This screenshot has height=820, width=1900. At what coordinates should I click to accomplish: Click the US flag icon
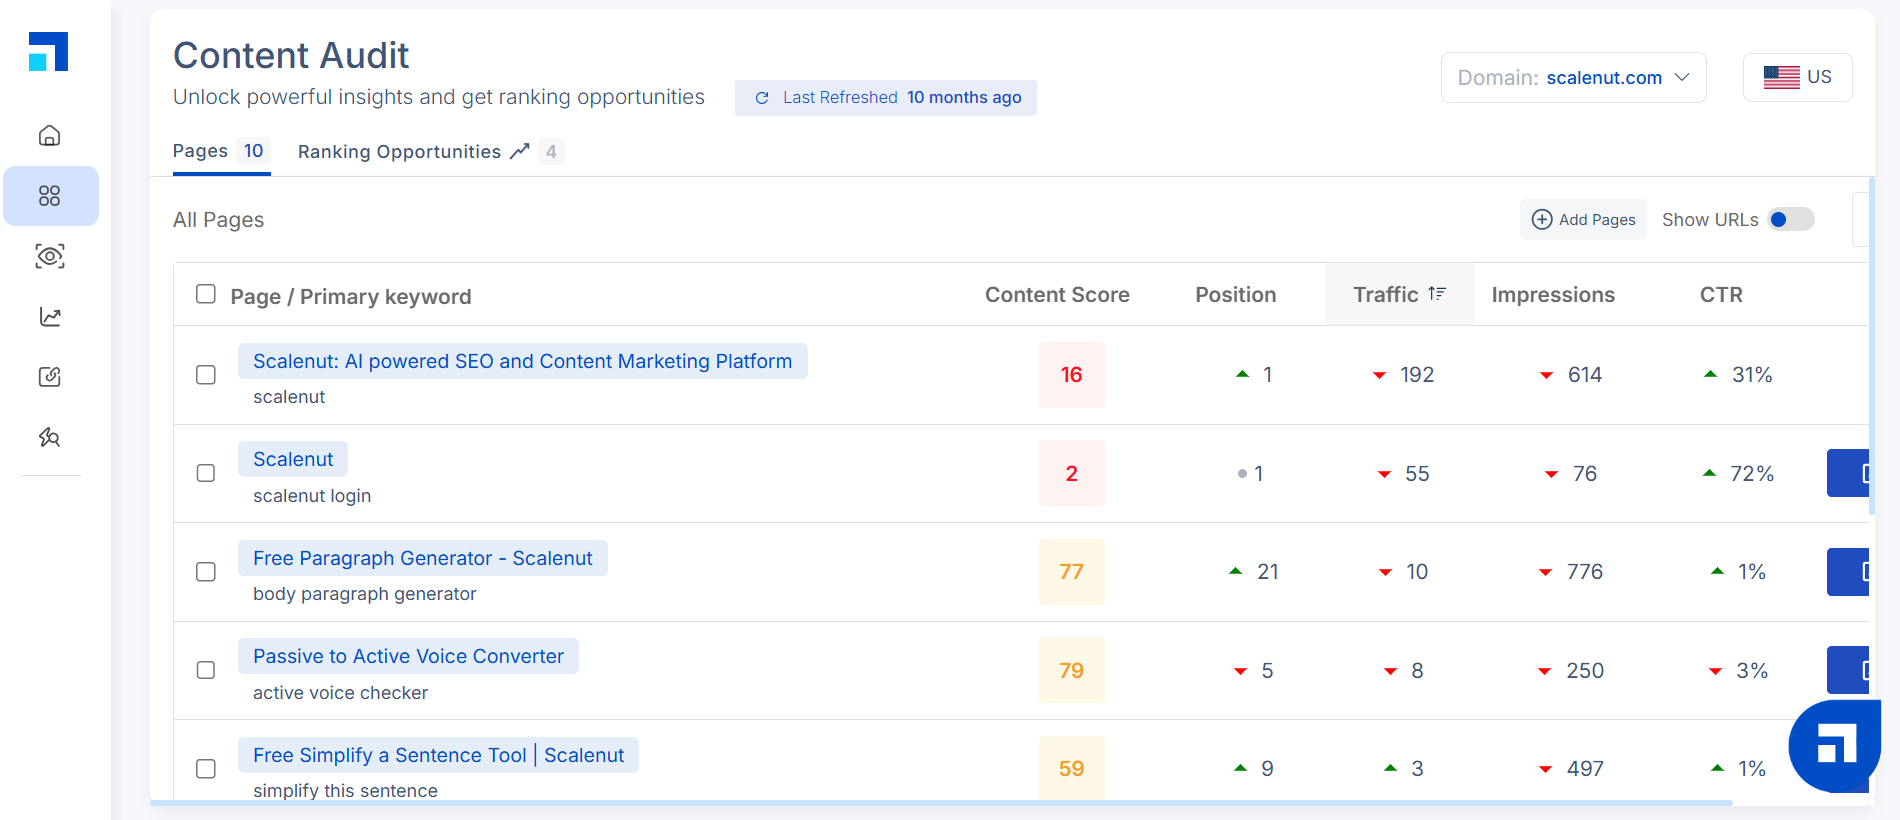(1781, 77)
